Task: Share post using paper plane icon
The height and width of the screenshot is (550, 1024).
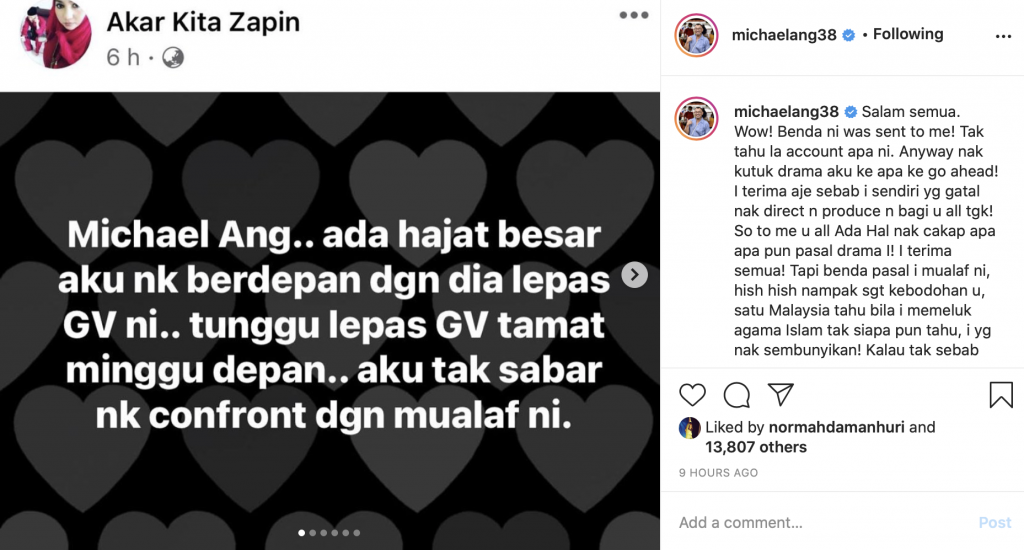Action: pyautogui.click(x=780, y=394)
